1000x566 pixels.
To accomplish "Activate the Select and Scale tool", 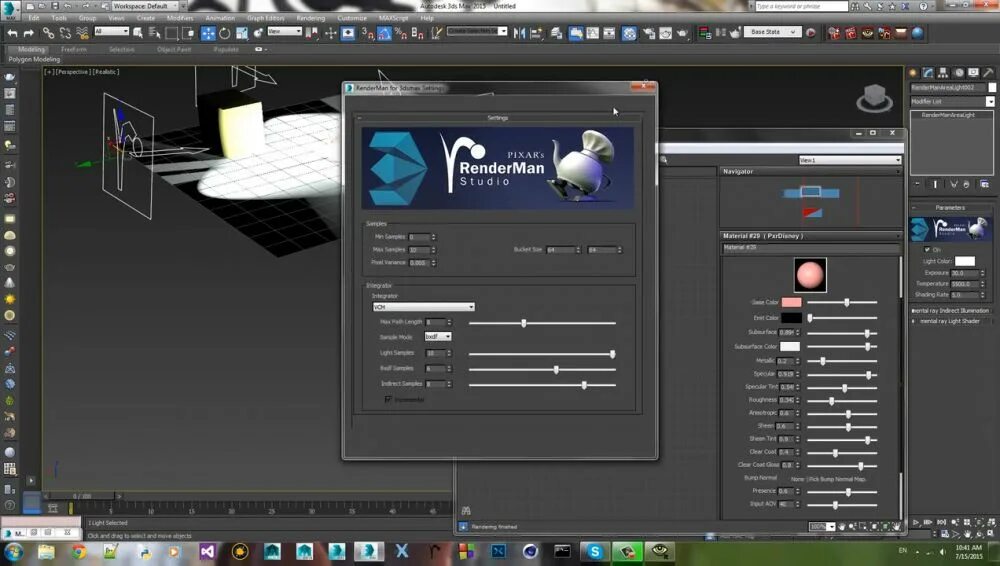I will pos(242,33).
